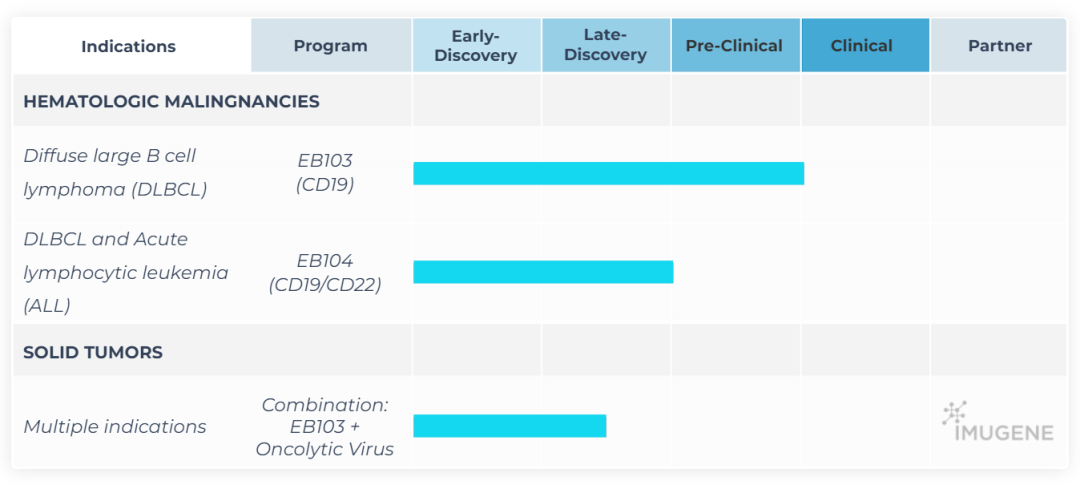This screenshot has width=1080, height=489.
Task: Click the EB103 (CD19) progress bar
Action: (x=608, y=173)
